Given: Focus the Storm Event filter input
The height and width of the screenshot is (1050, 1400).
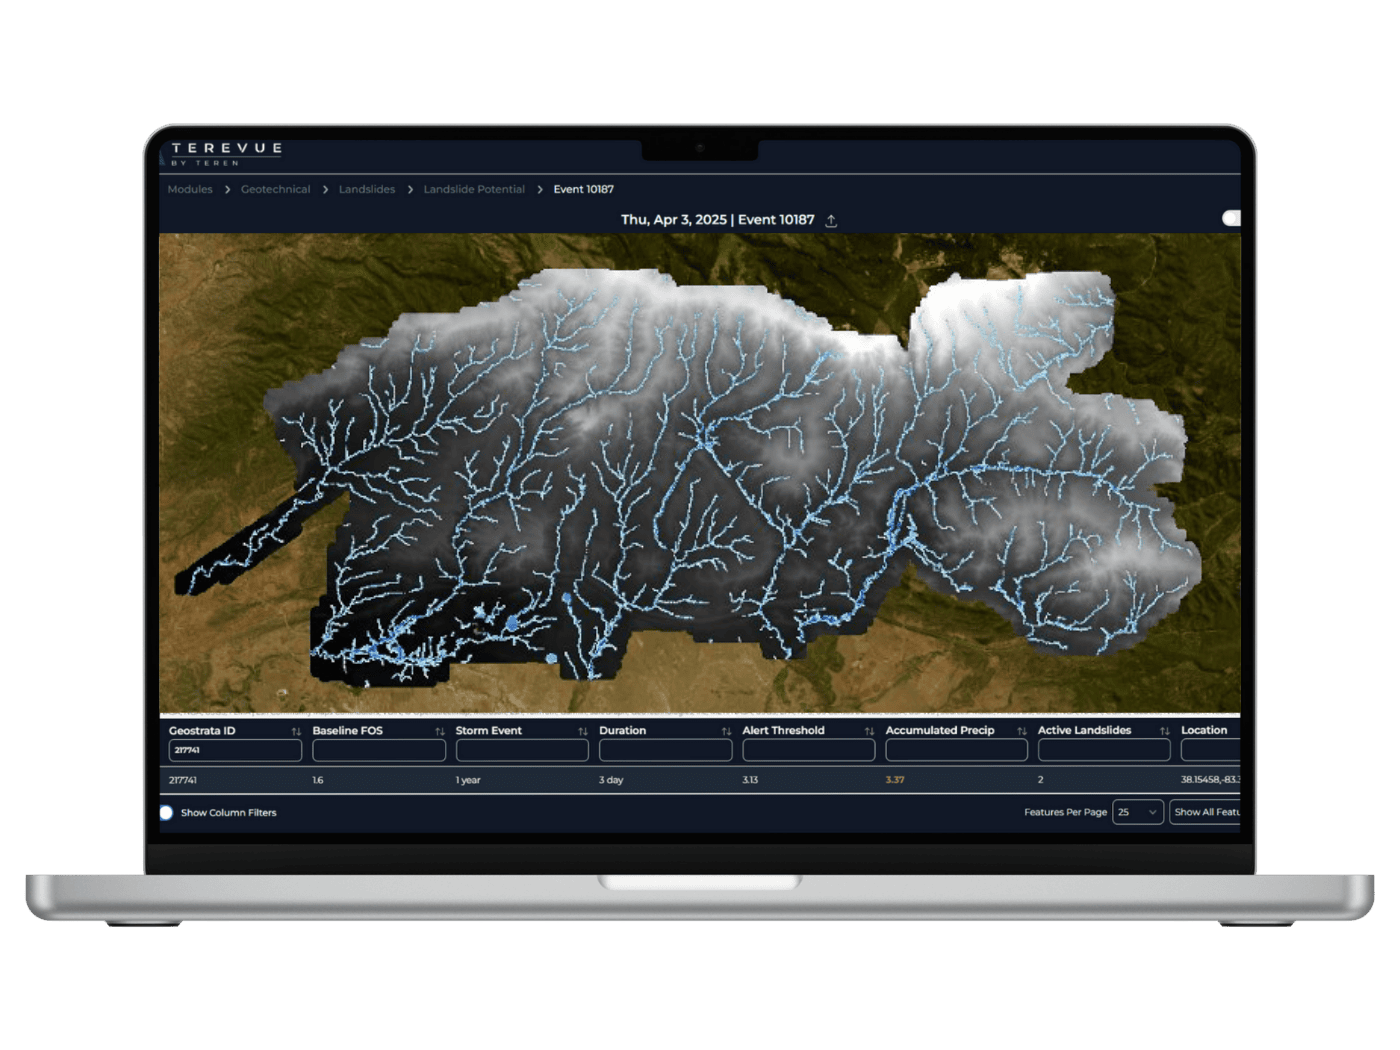Looking at the screenshot, I should [x=521, y=750].
